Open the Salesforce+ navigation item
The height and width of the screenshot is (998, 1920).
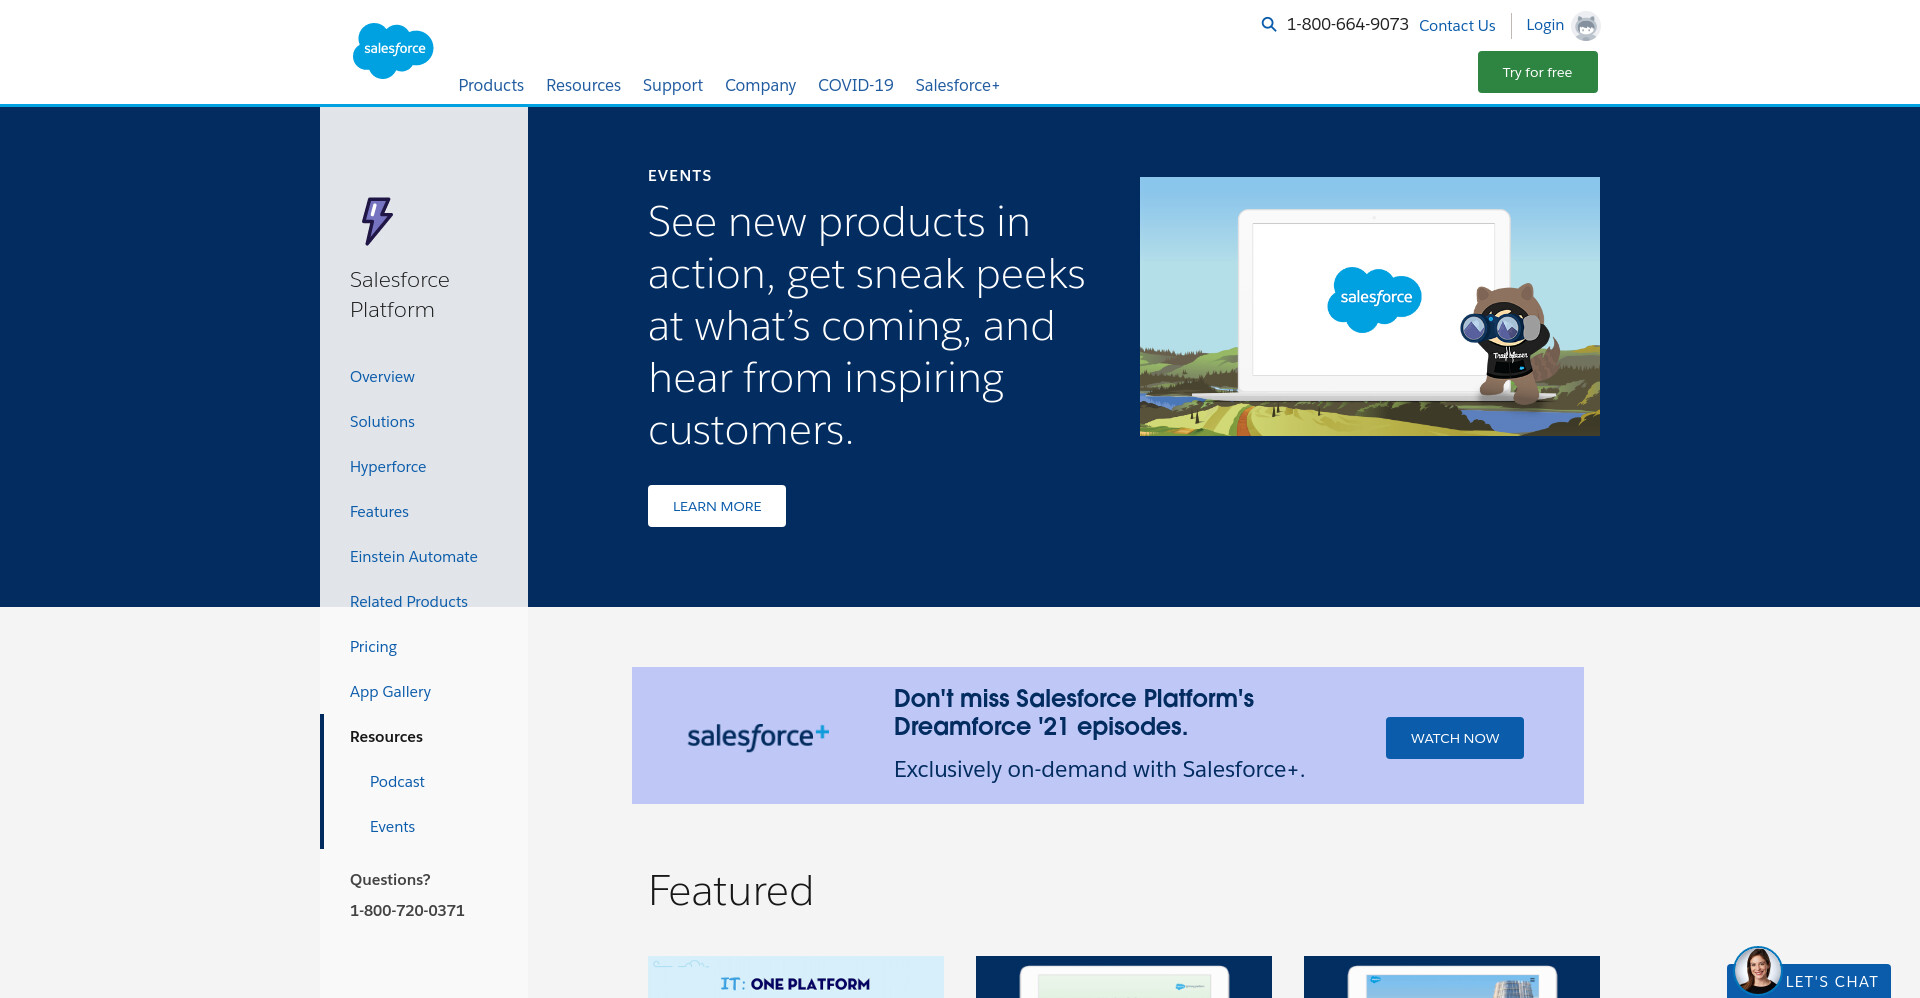click(x=957, y=85)
